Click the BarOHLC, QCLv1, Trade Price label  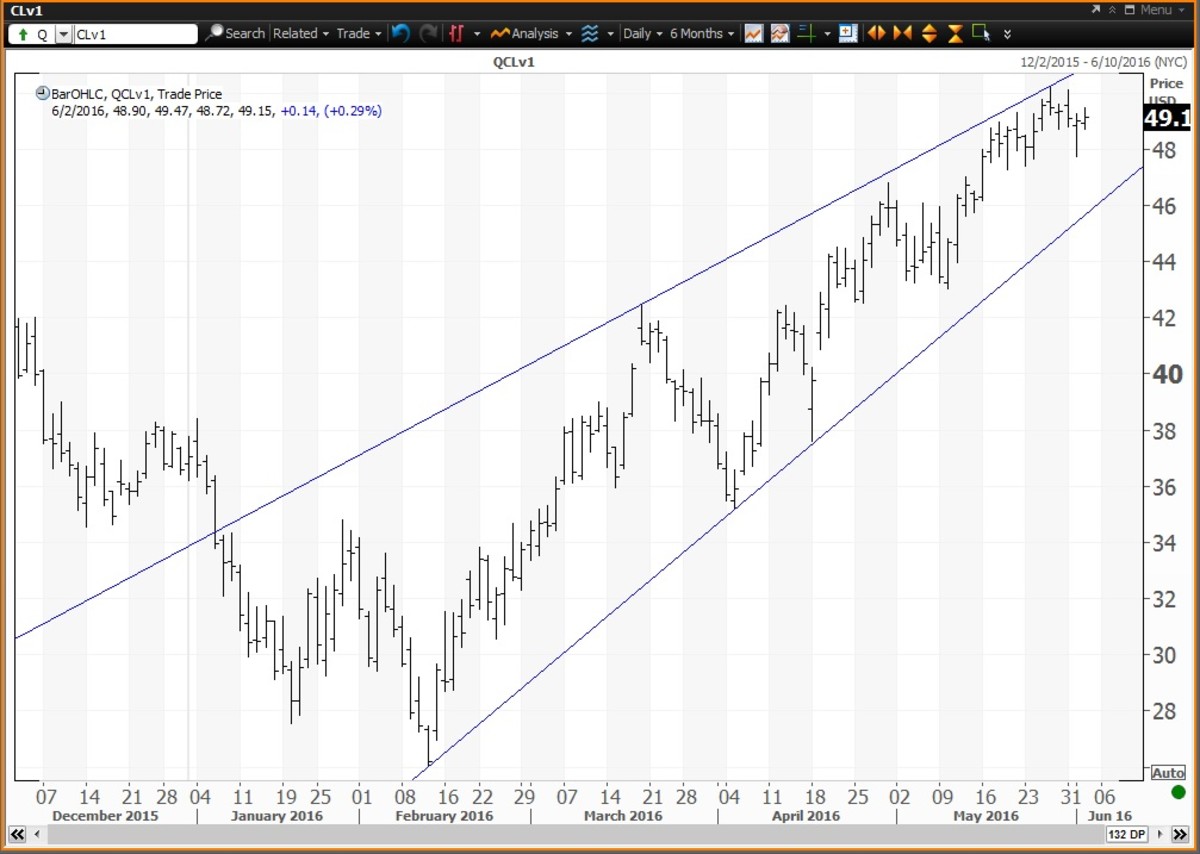137,94
